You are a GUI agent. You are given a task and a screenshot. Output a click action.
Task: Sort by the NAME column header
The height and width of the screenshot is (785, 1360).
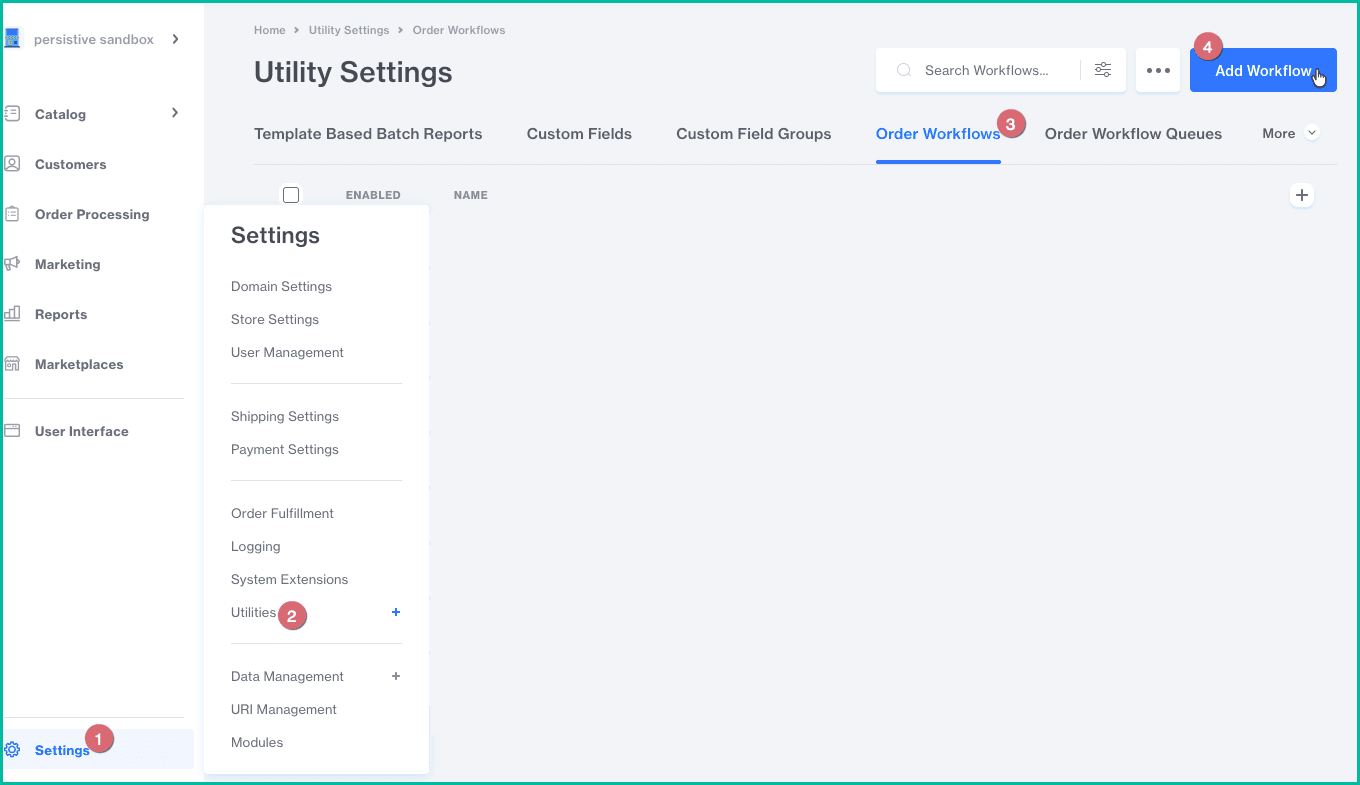point(470,195)
